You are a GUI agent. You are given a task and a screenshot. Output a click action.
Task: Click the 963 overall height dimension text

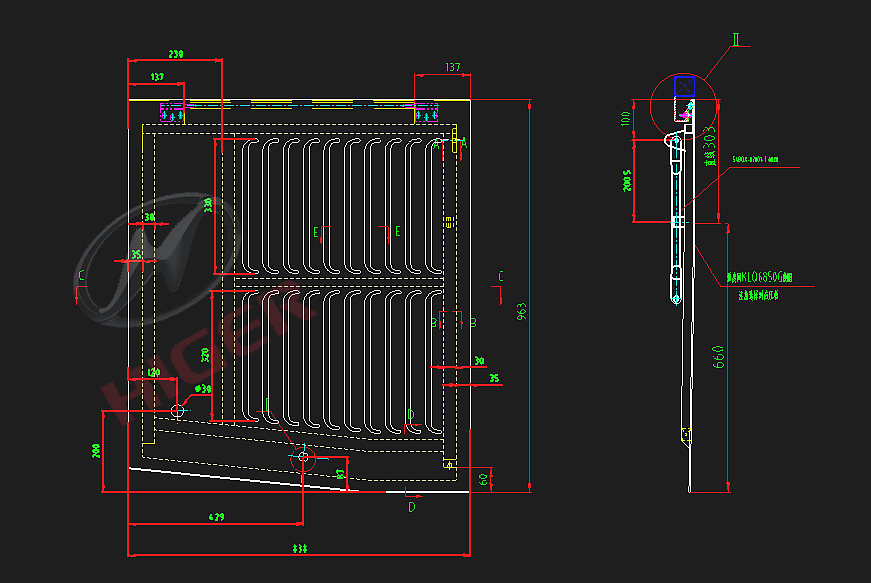[521, 312]
